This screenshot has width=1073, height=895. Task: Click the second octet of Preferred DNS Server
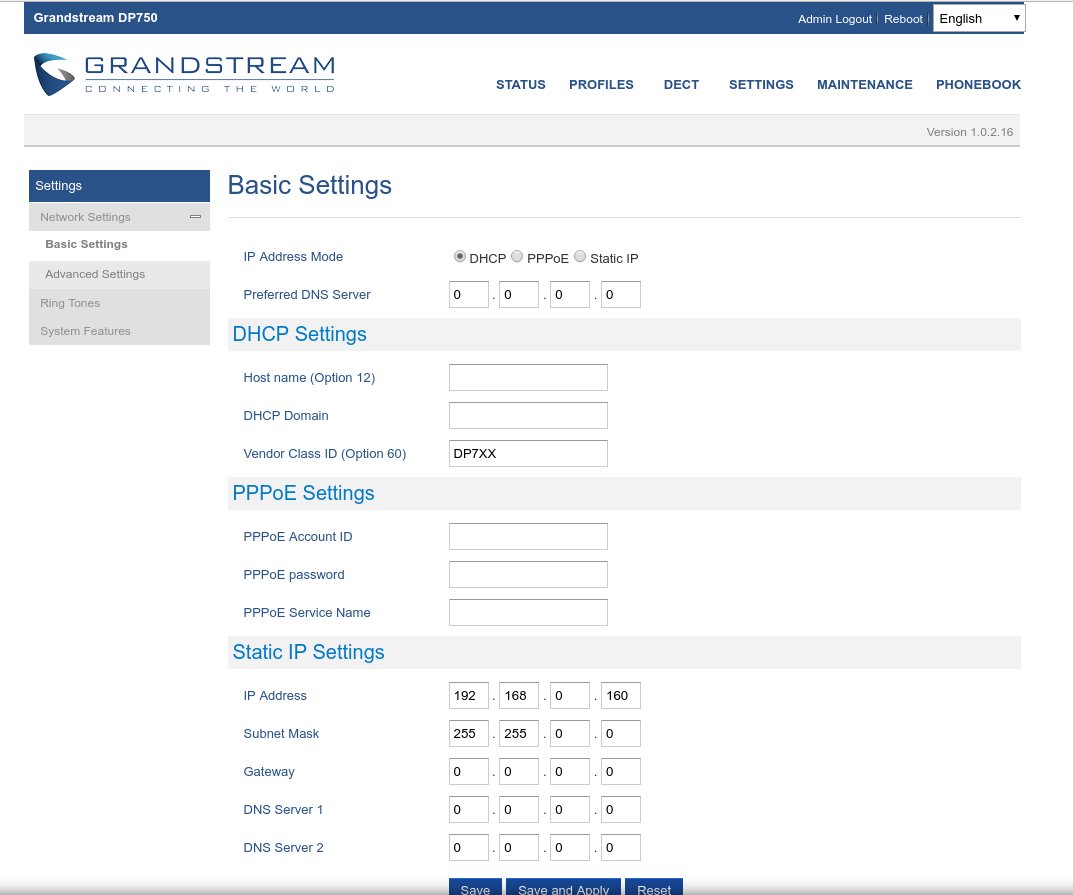tap(519, 294)
